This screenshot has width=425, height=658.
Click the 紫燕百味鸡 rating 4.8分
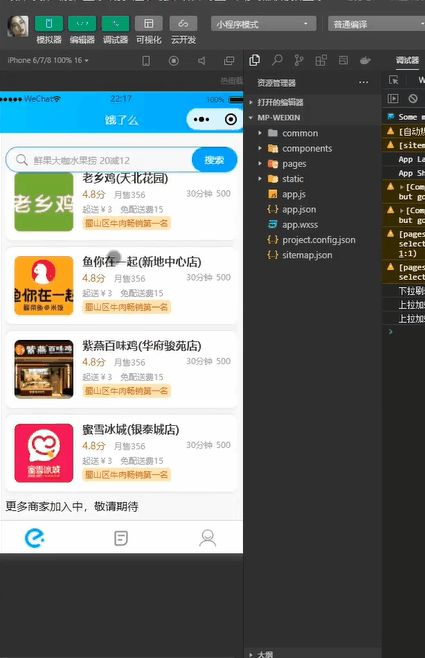click(94, 362)
